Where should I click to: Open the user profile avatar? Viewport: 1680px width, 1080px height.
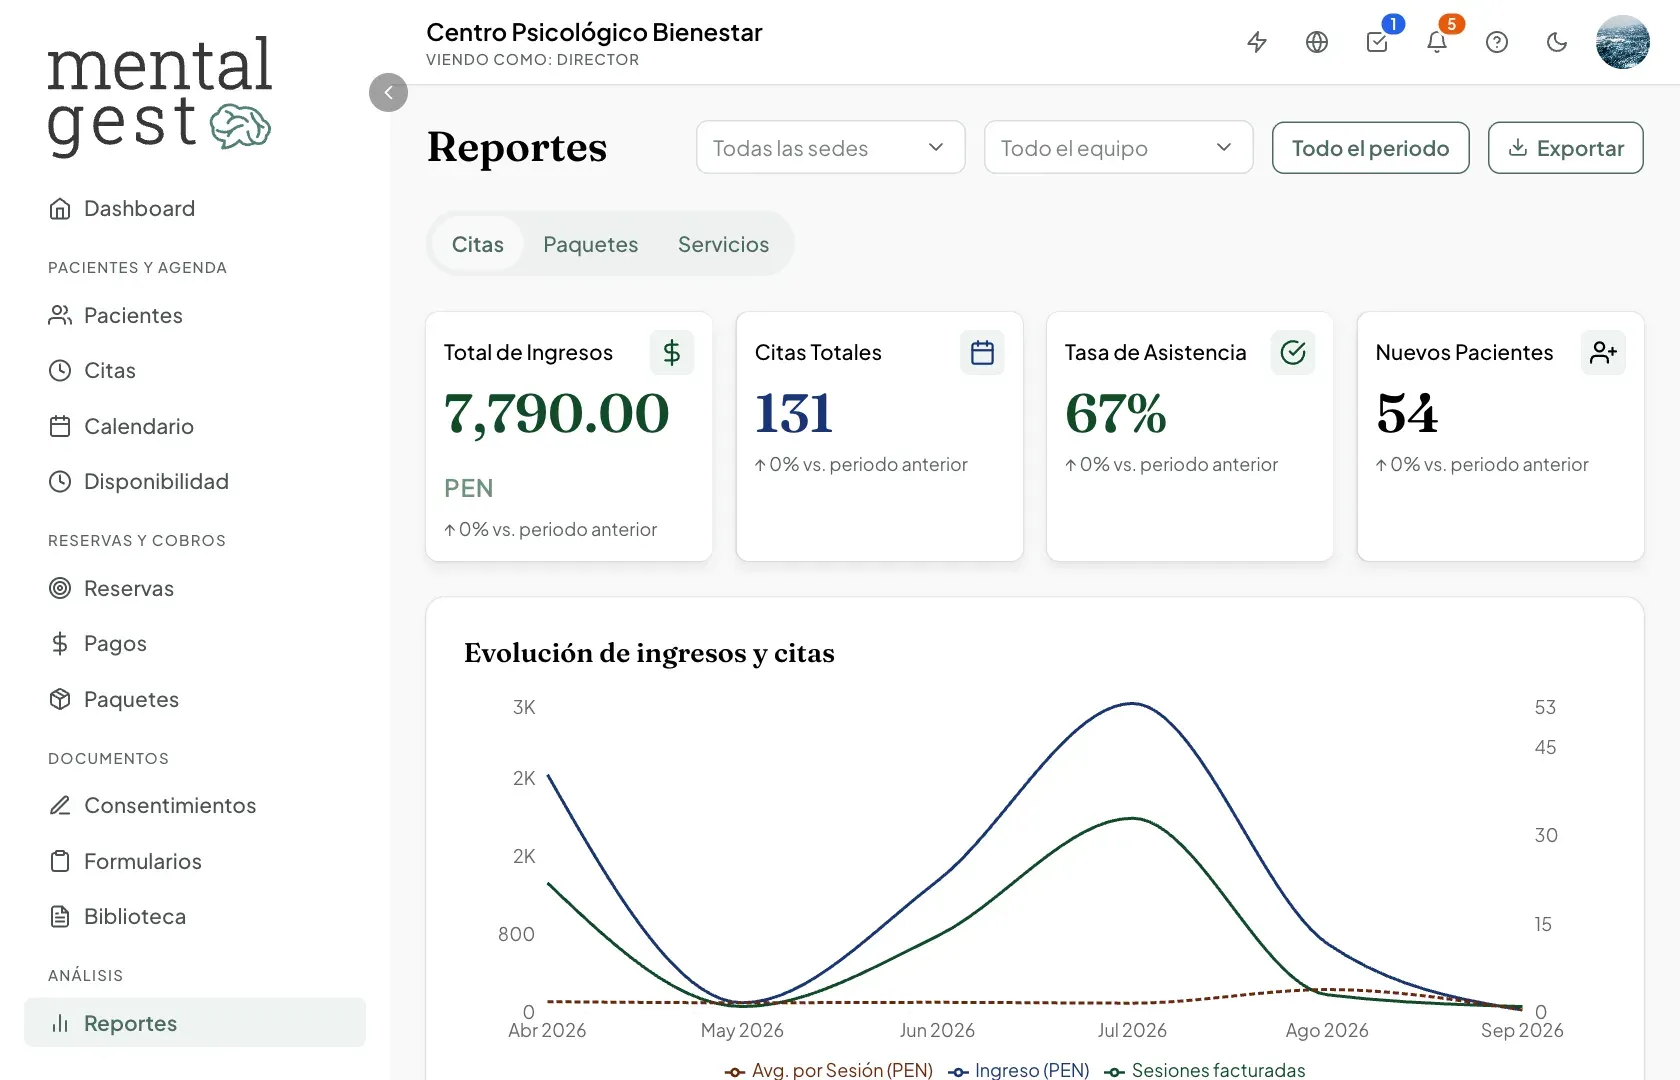1622,42
